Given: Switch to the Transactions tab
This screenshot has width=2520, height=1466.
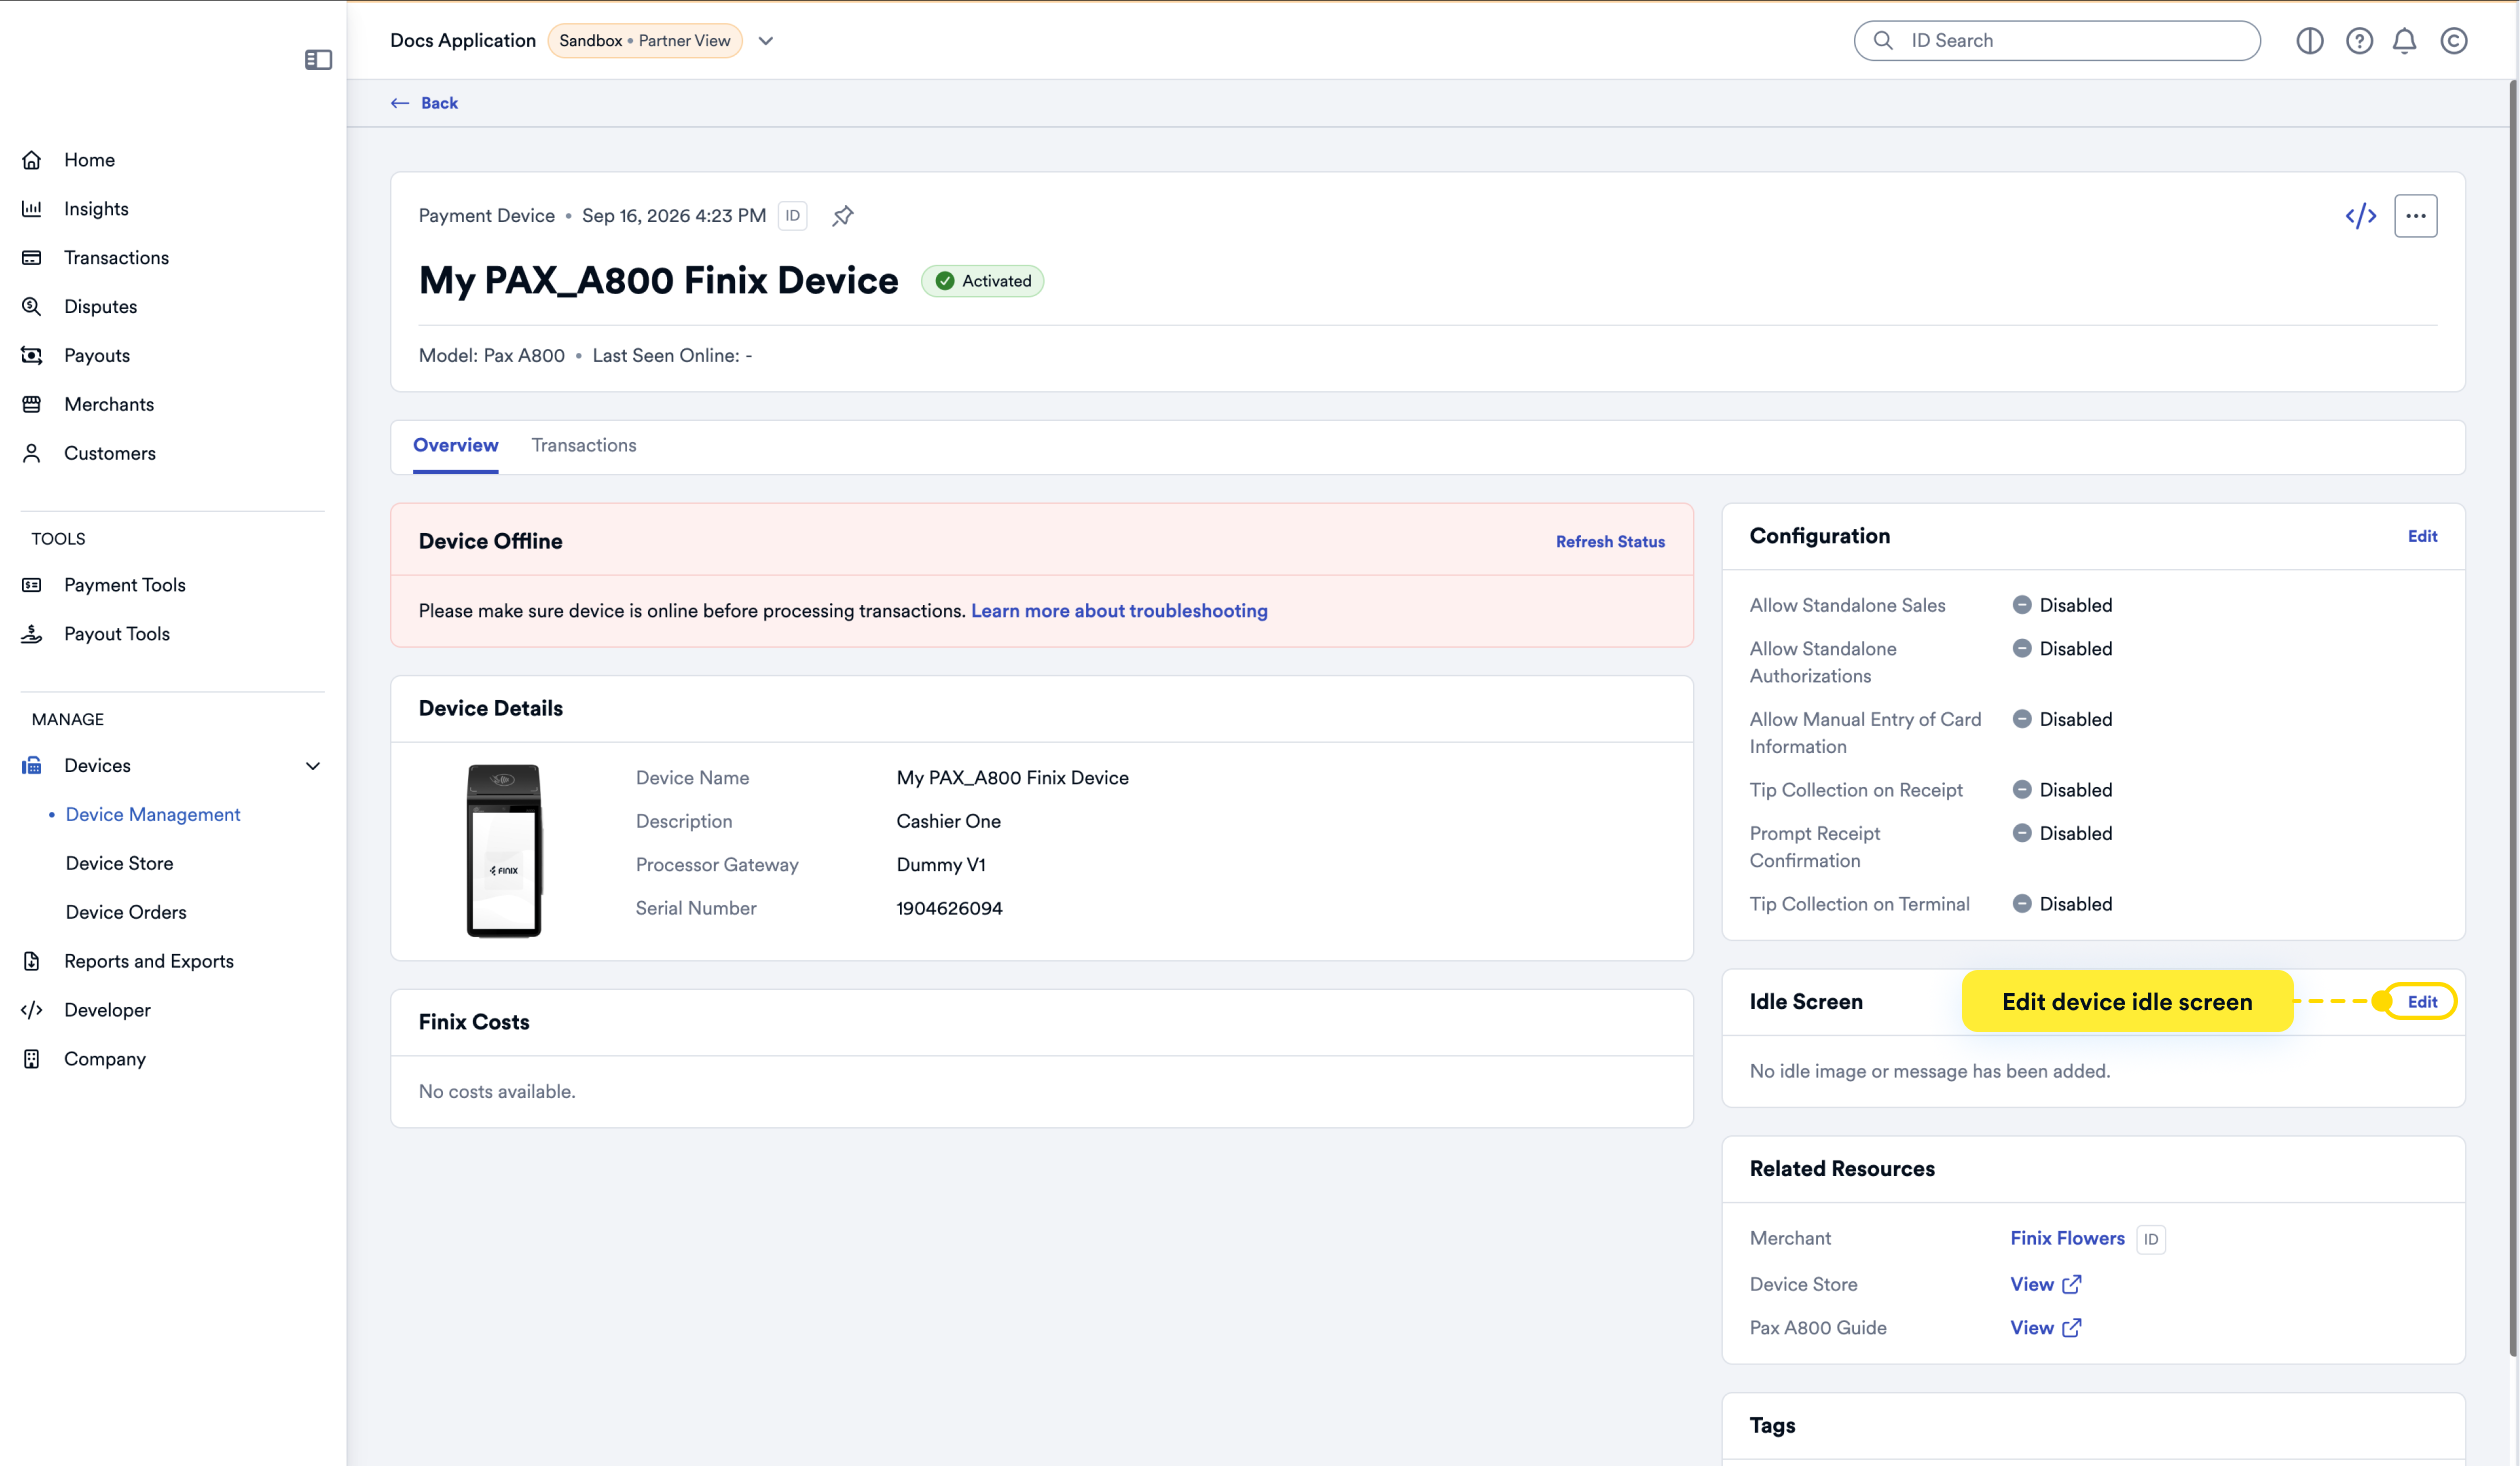Looking at the screenshot, I should [x=584, y=446].
